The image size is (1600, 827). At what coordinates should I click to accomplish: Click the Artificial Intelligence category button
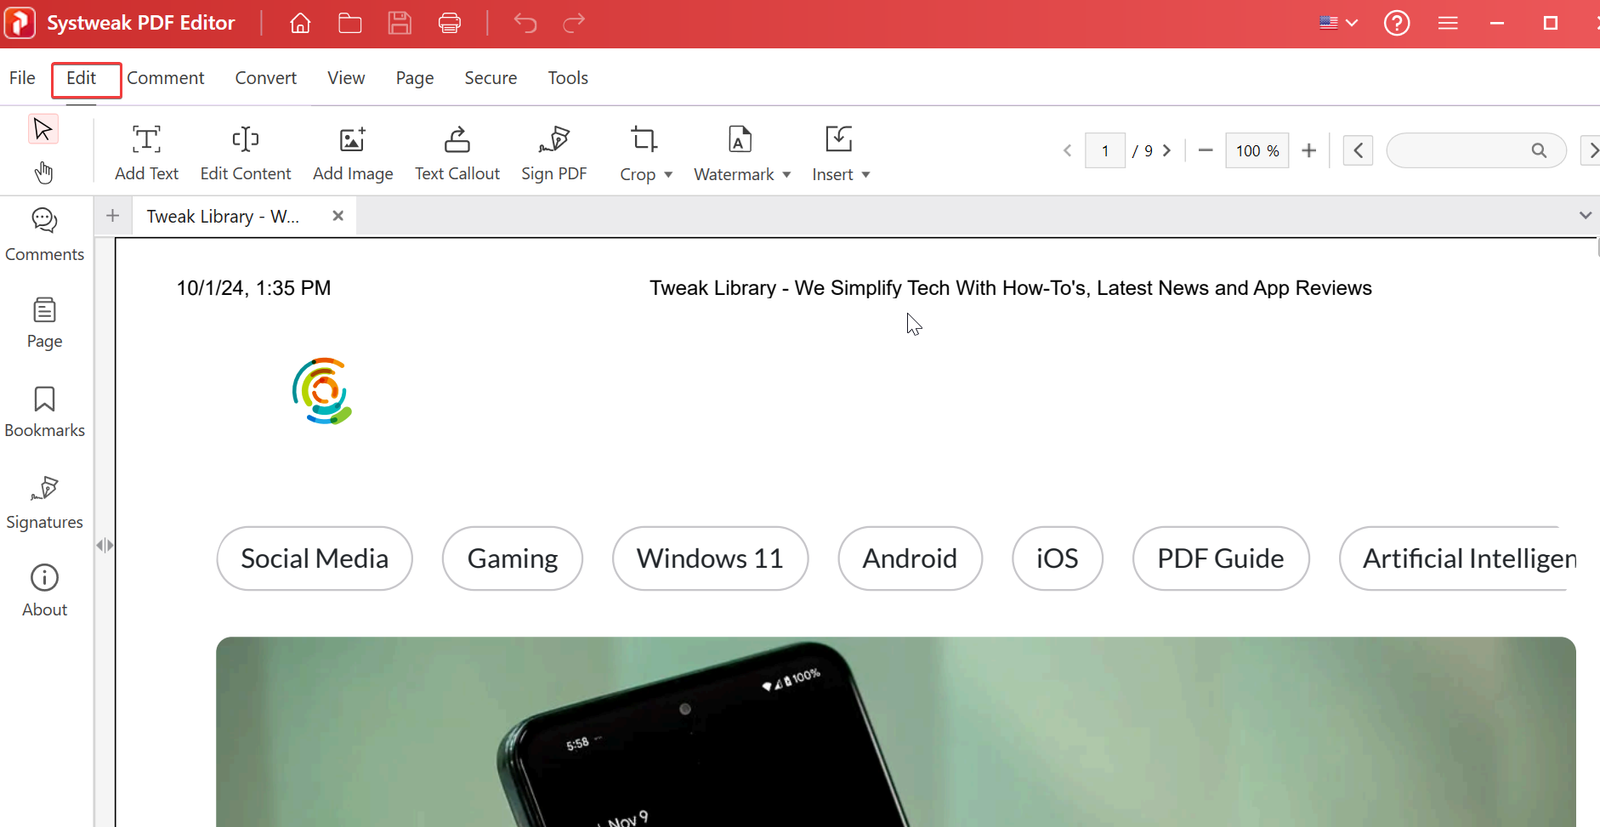pos(1458,558)
